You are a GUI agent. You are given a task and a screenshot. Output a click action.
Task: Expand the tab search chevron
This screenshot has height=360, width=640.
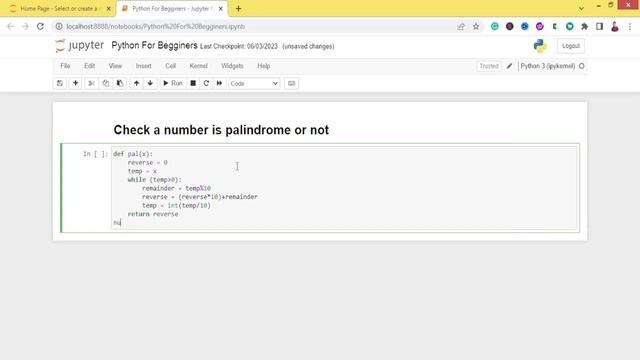pyautogui.click(x=581, y=8)
